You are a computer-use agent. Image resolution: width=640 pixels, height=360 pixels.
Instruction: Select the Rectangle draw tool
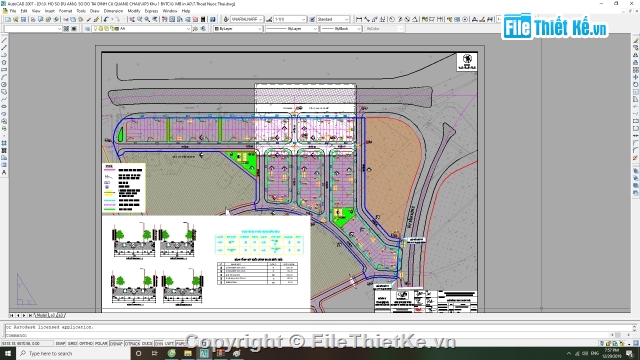coord(4,70)
